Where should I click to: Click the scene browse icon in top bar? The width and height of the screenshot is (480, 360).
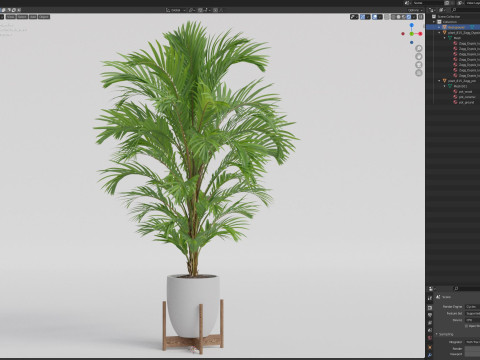point(407,3)
